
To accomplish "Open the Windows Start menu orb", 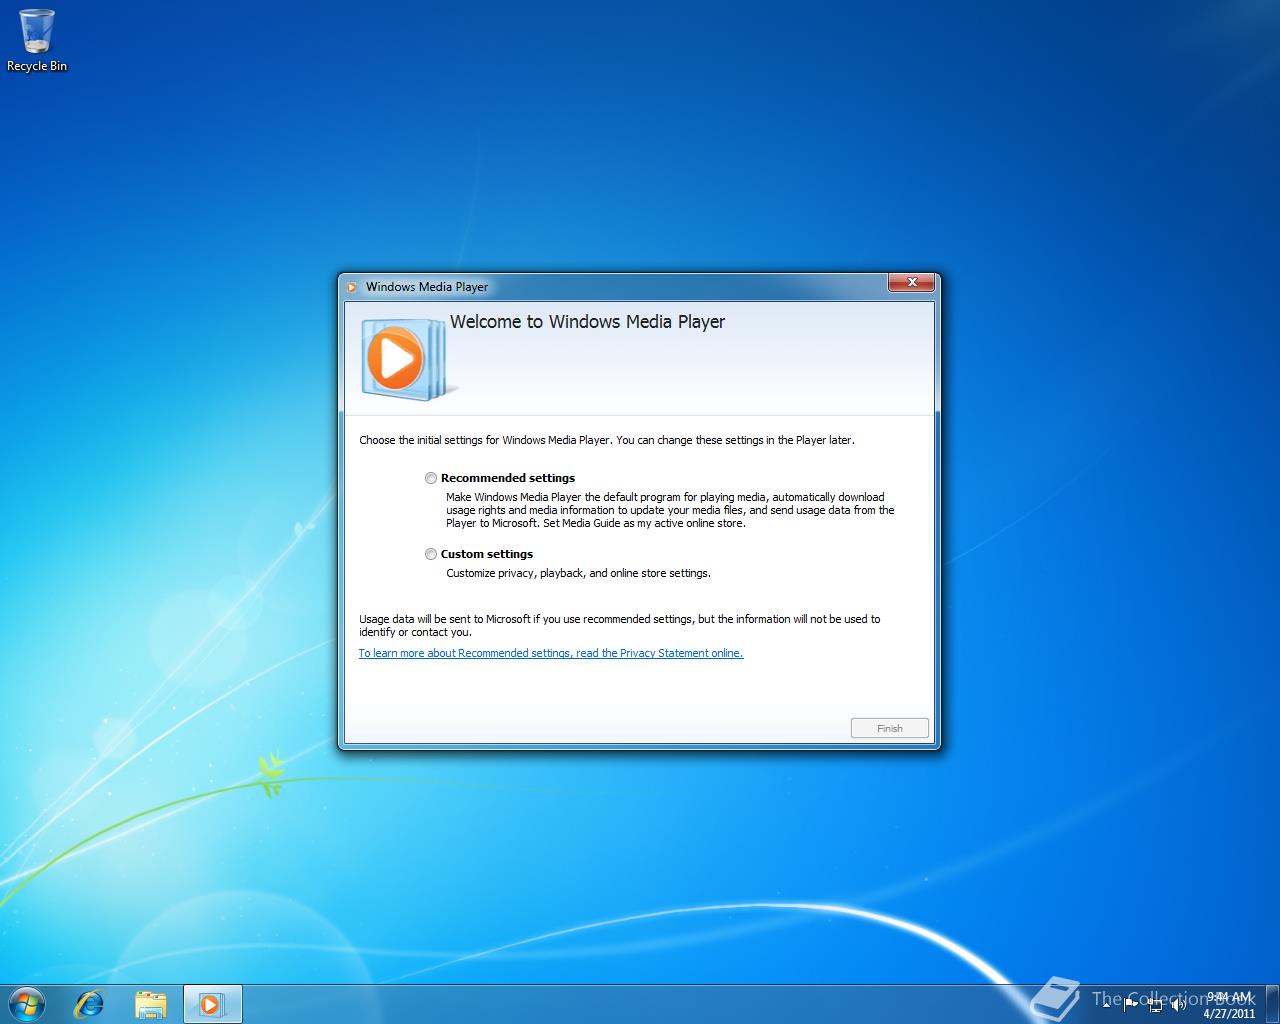I will 27,1003.
